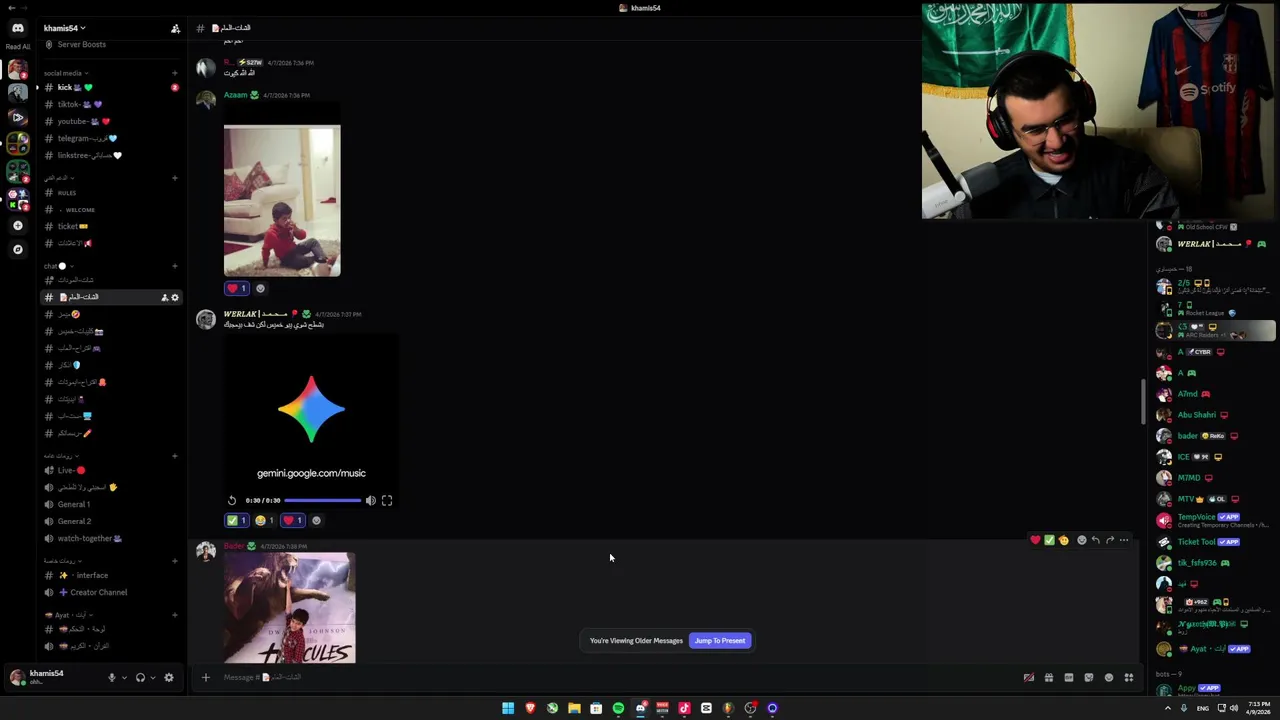1280x720 pixels.
Task: Open headphone output options chevron
Action: coord(152,677)
